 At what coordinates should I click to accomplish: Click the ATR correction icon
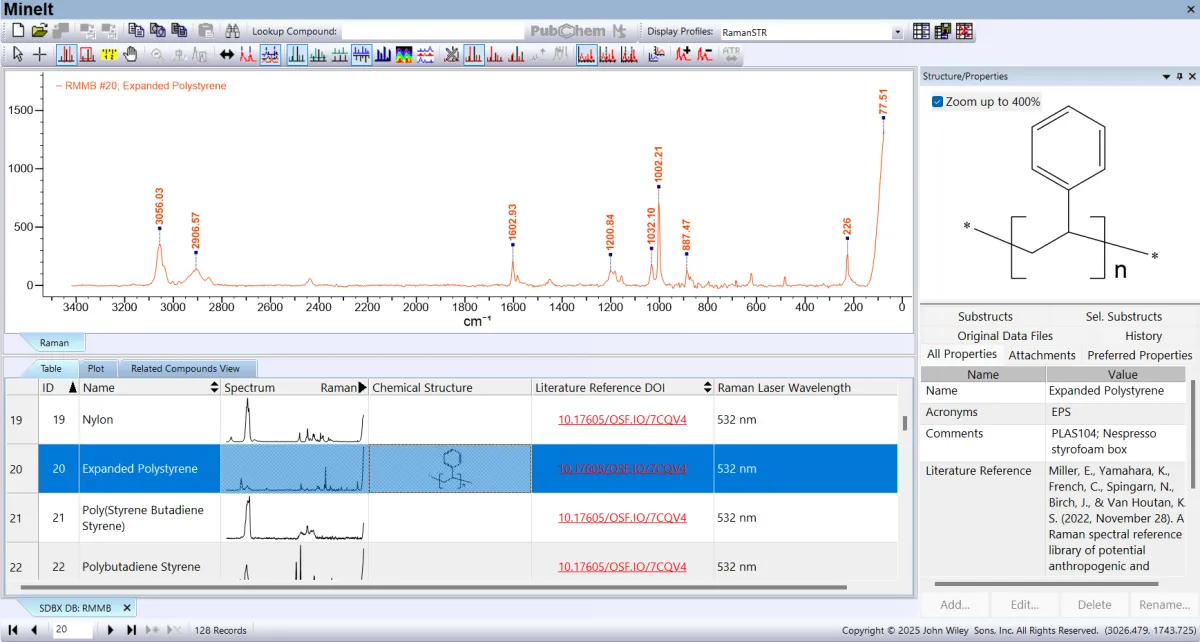point(731,55)
